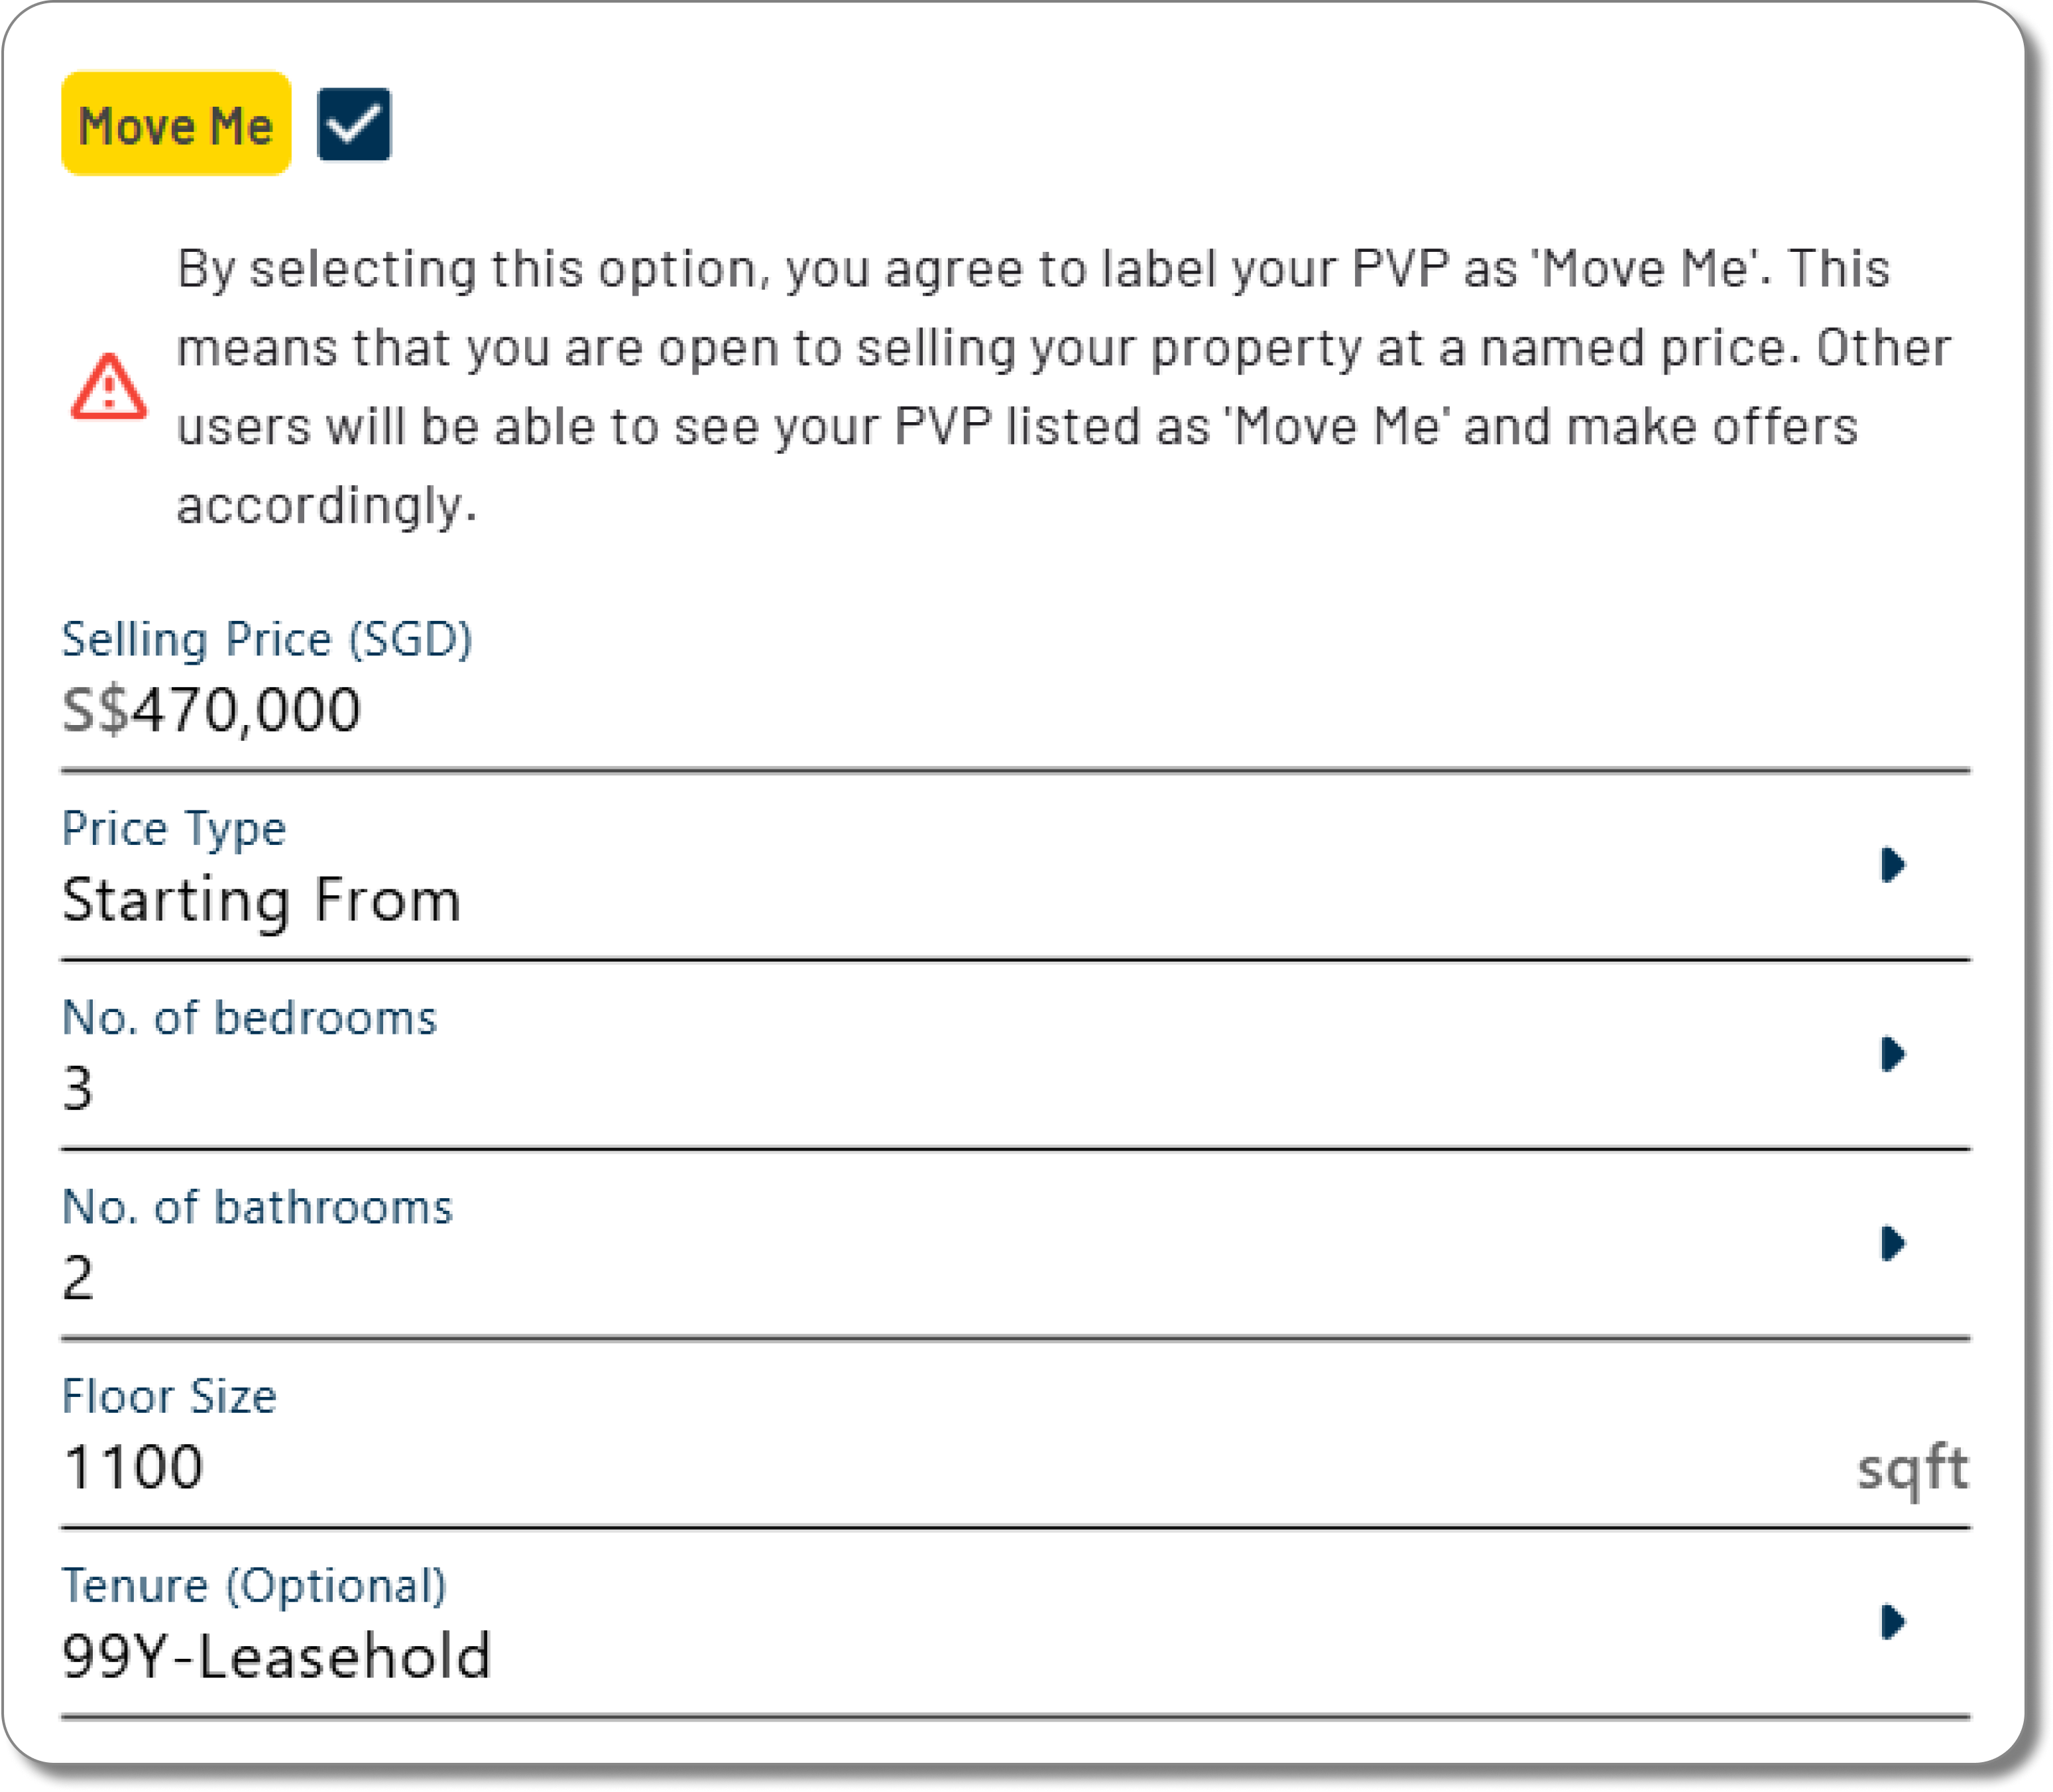
Task: Open the Price Type dropdown arrow
Action: [1892, 865]
